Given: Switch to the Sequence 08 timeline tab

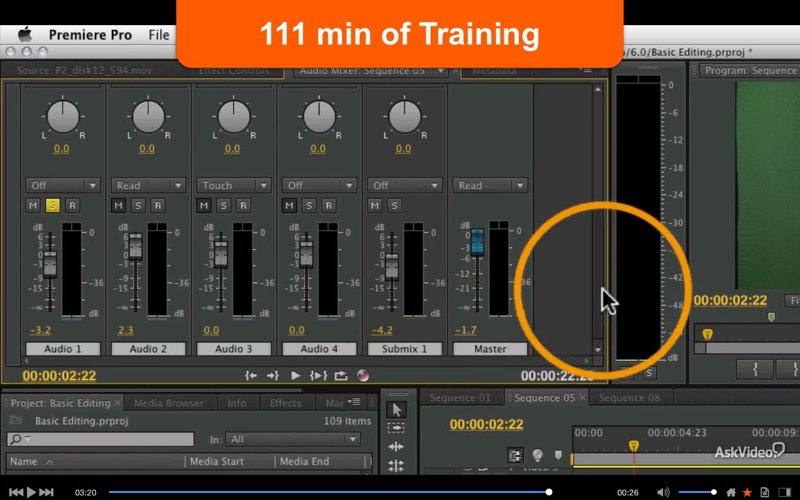Looking at the screenshot, I should pos(629,398).
